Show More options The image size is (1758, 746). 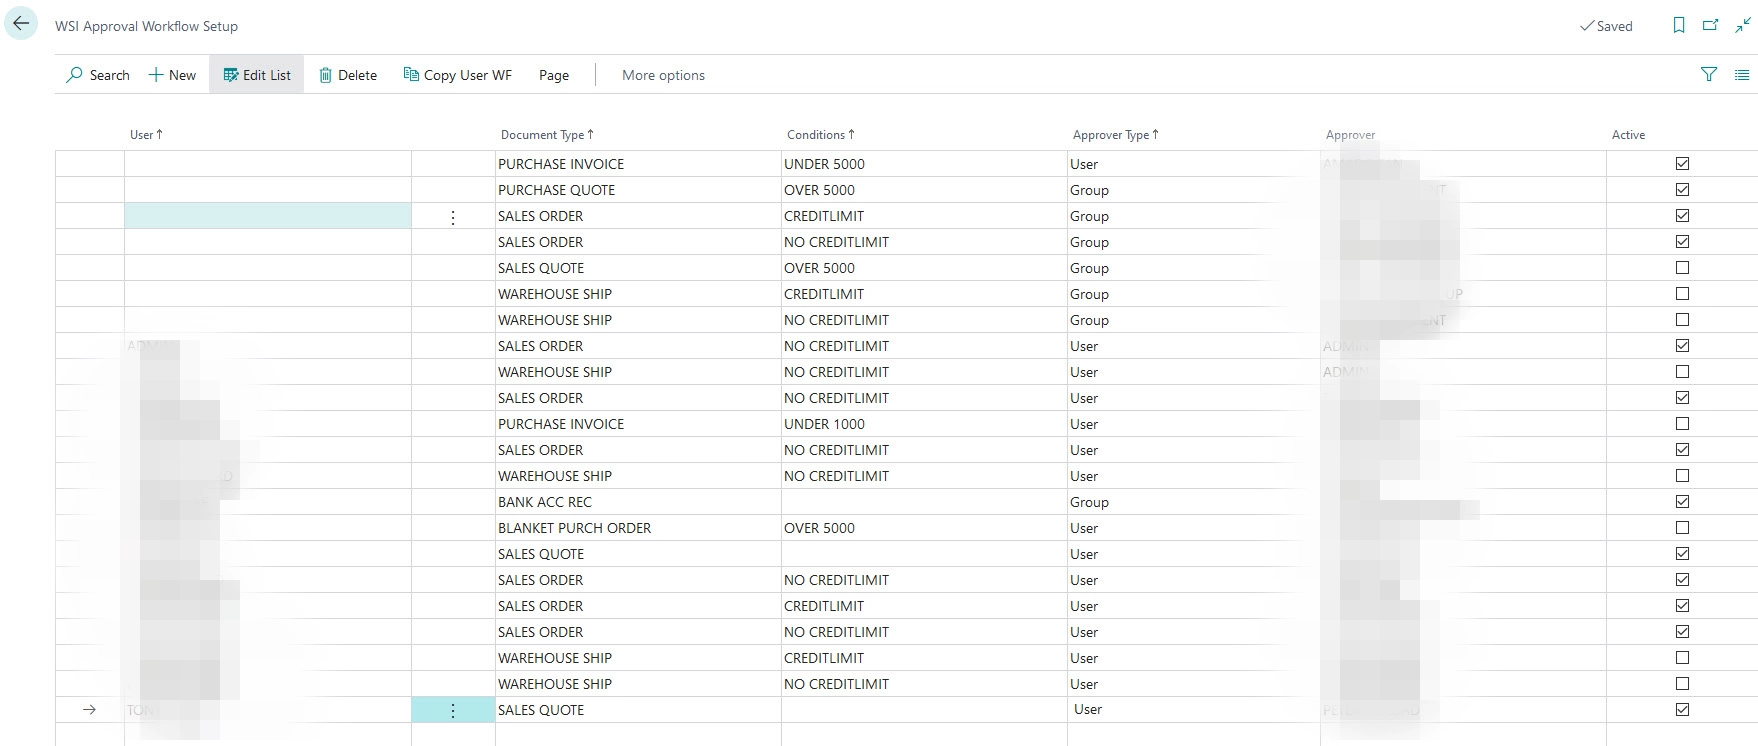663,75
